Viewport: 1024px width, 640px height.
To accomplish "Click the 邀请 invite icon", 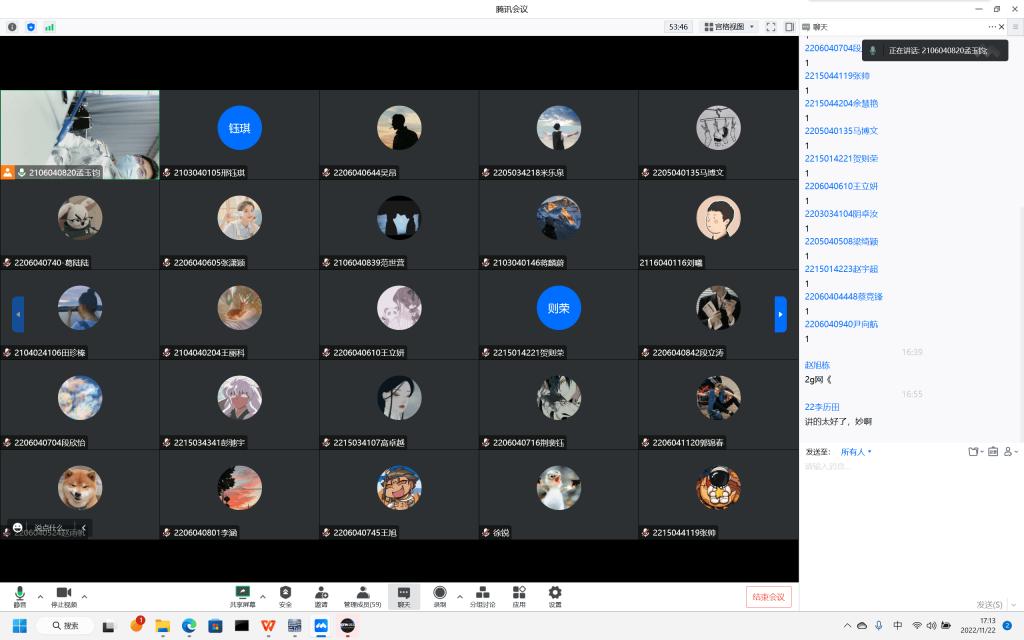I will tap(321, 596).
